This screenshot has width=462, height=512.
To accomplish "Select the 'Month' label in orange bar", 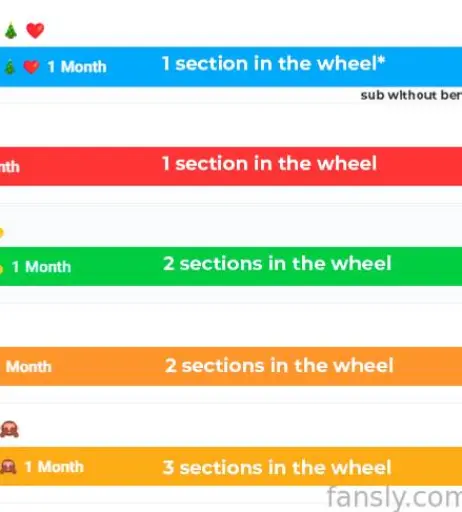I will pos(29,367).
